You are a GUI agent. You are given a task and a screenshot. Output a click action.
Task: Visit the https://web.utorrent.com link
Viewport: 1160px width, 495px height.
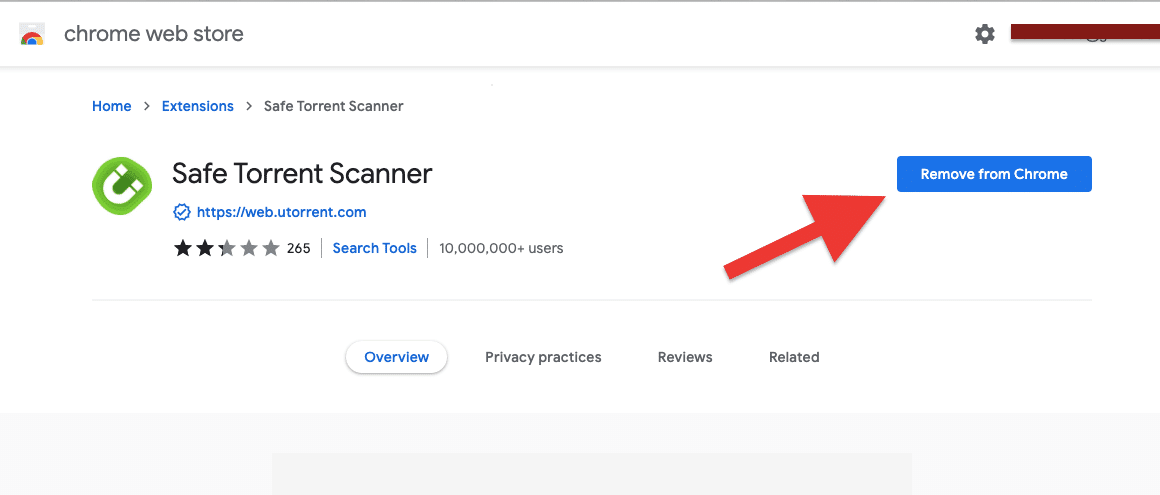pyautogui.click(x=281, y=212)
